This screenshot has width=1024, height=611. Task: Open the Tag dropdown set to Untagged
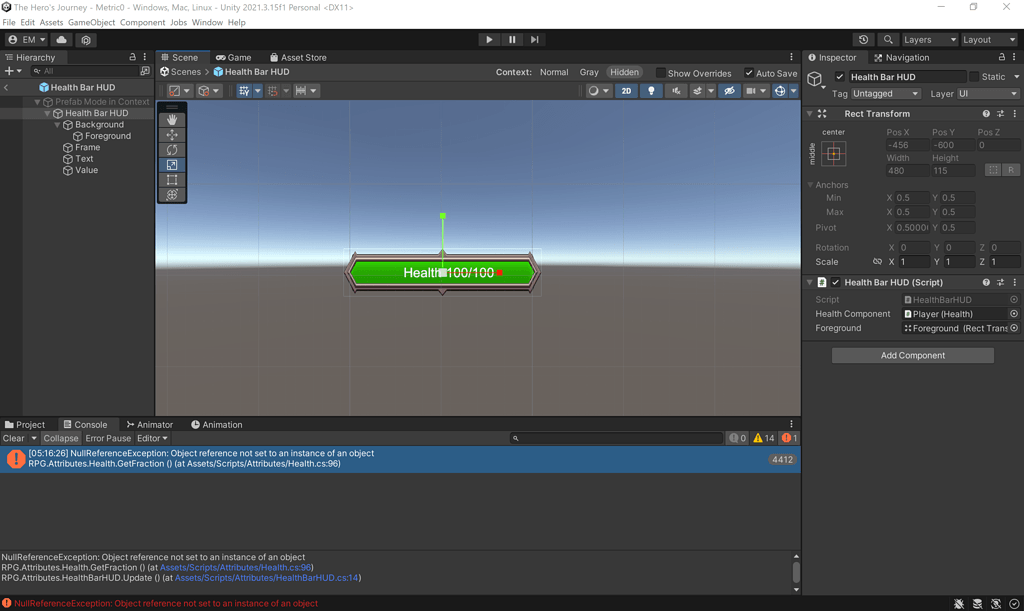[885, 93]
